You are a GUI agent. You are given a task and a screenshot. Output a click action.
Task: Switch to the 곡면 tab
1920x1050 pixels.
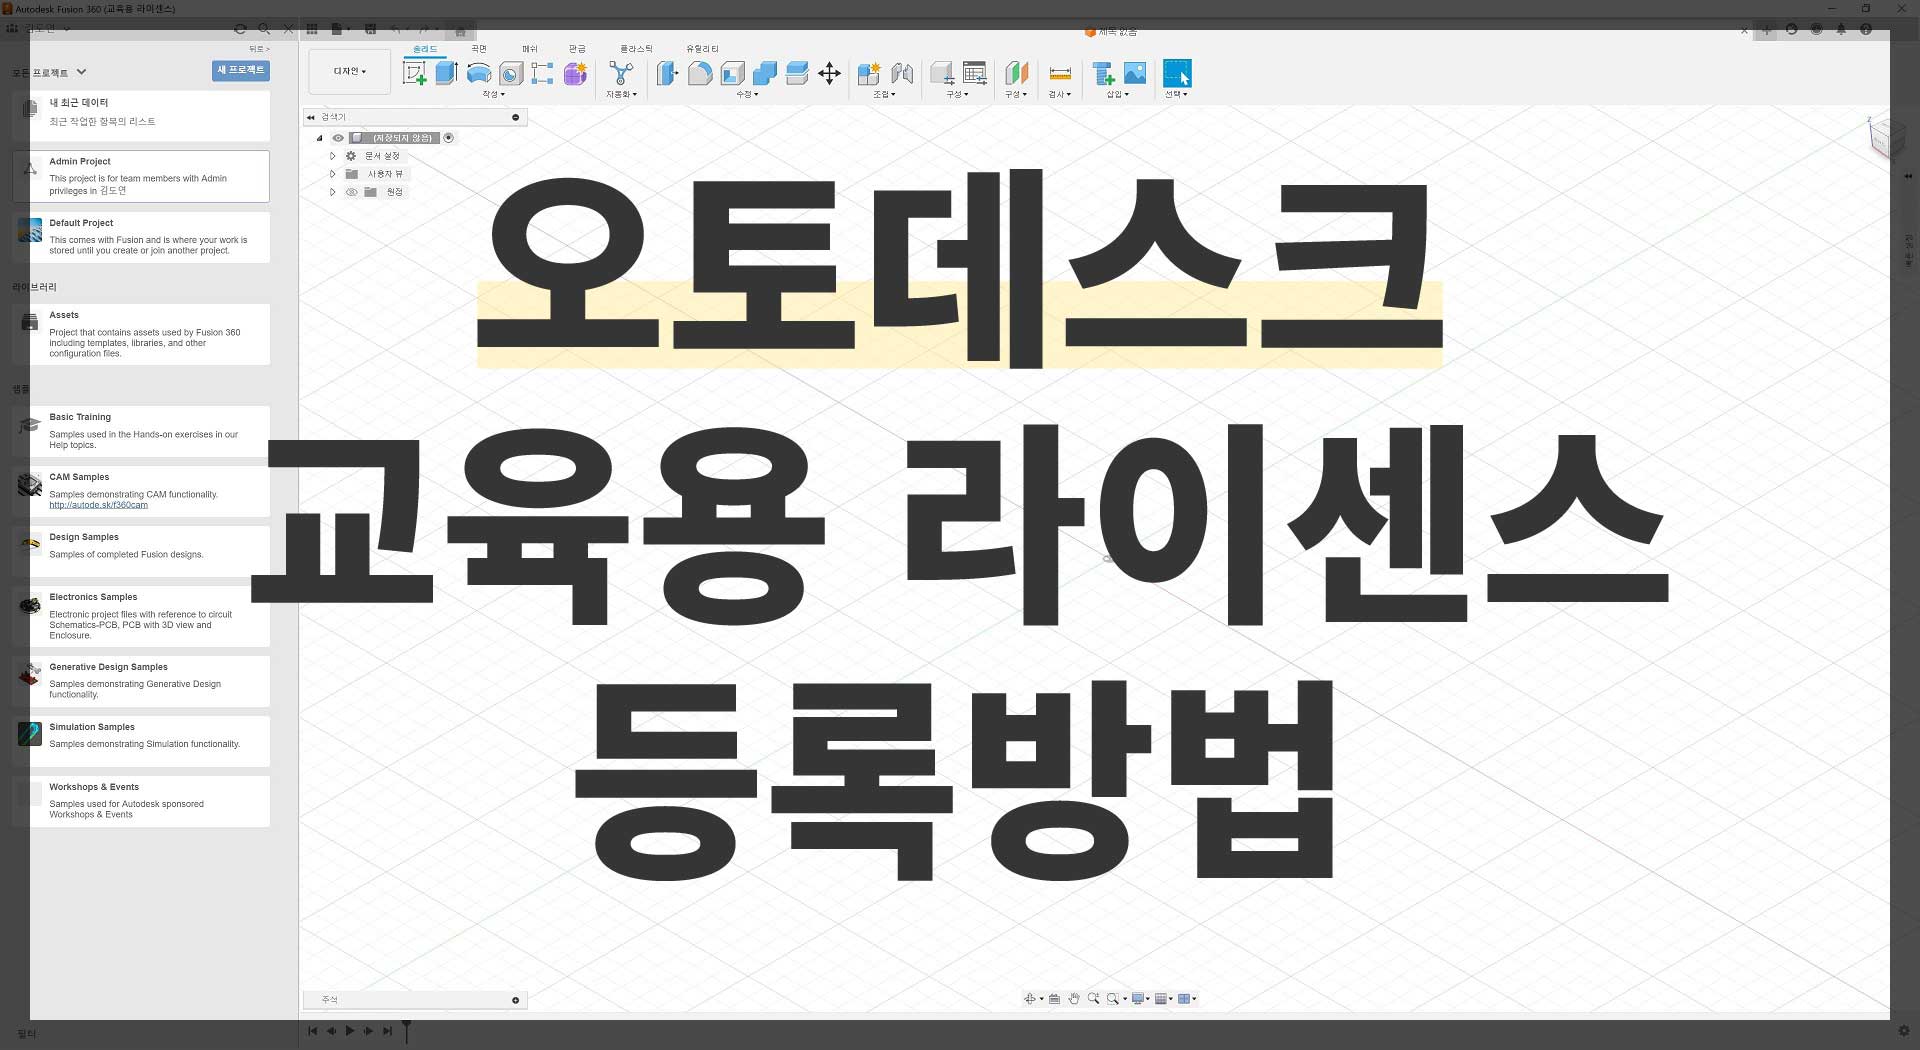(x=479, y=49)
